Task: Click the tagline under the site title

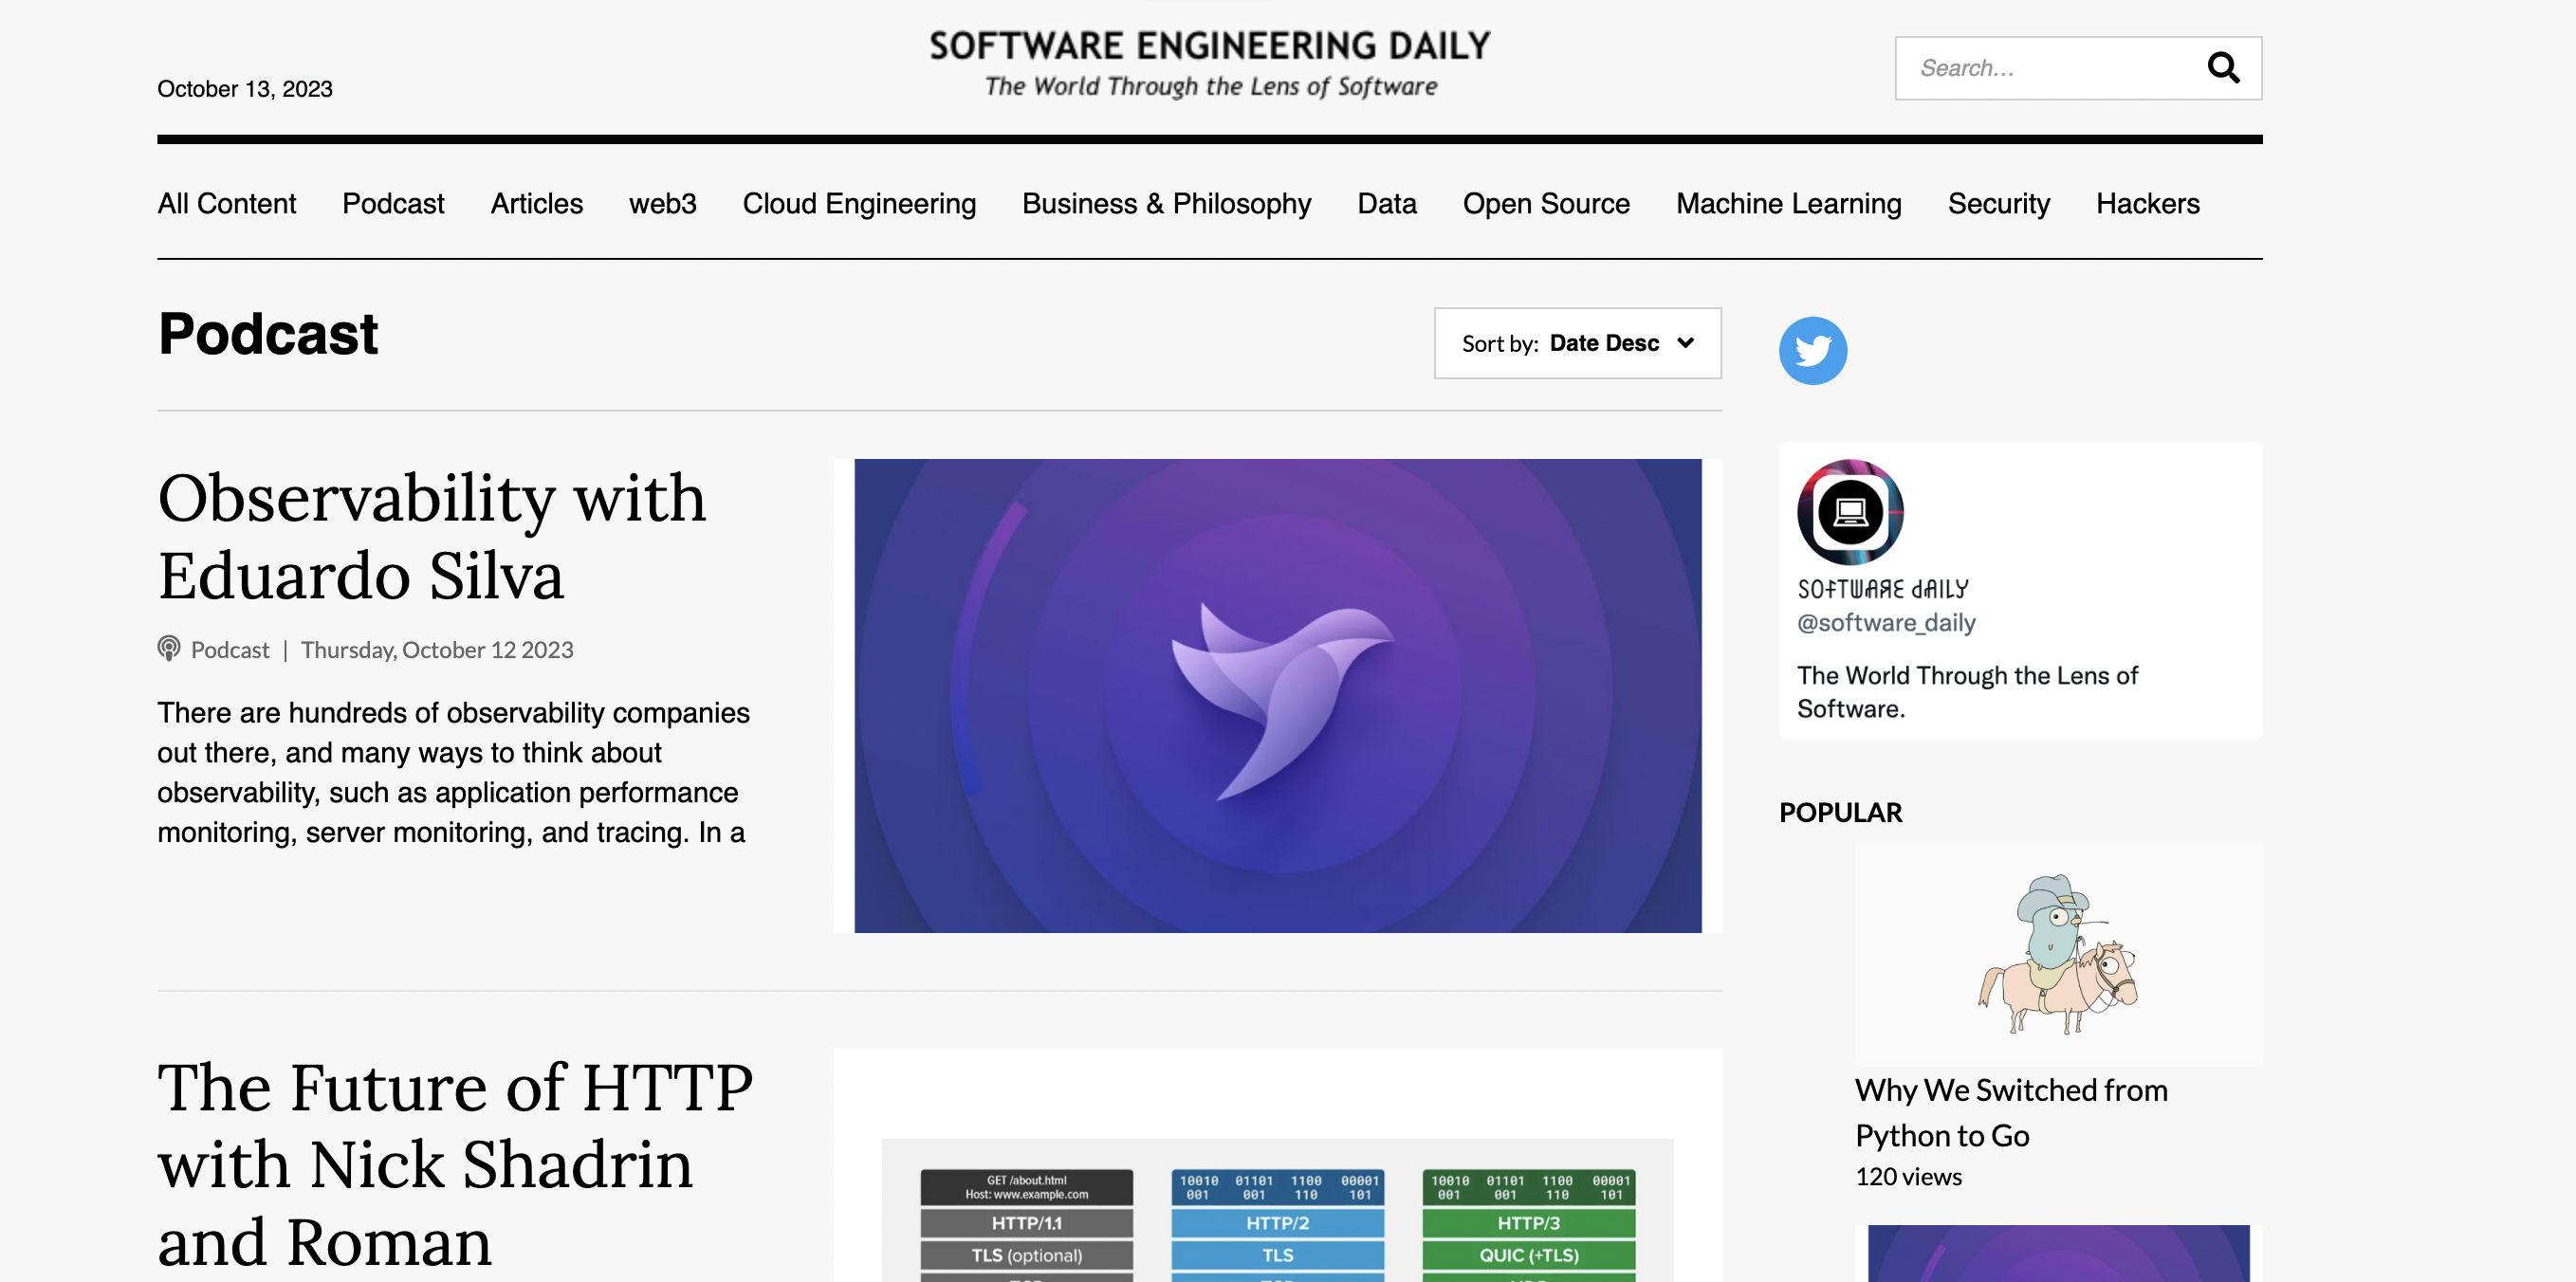Action: pyautogui.click(x=1210, y=87)
